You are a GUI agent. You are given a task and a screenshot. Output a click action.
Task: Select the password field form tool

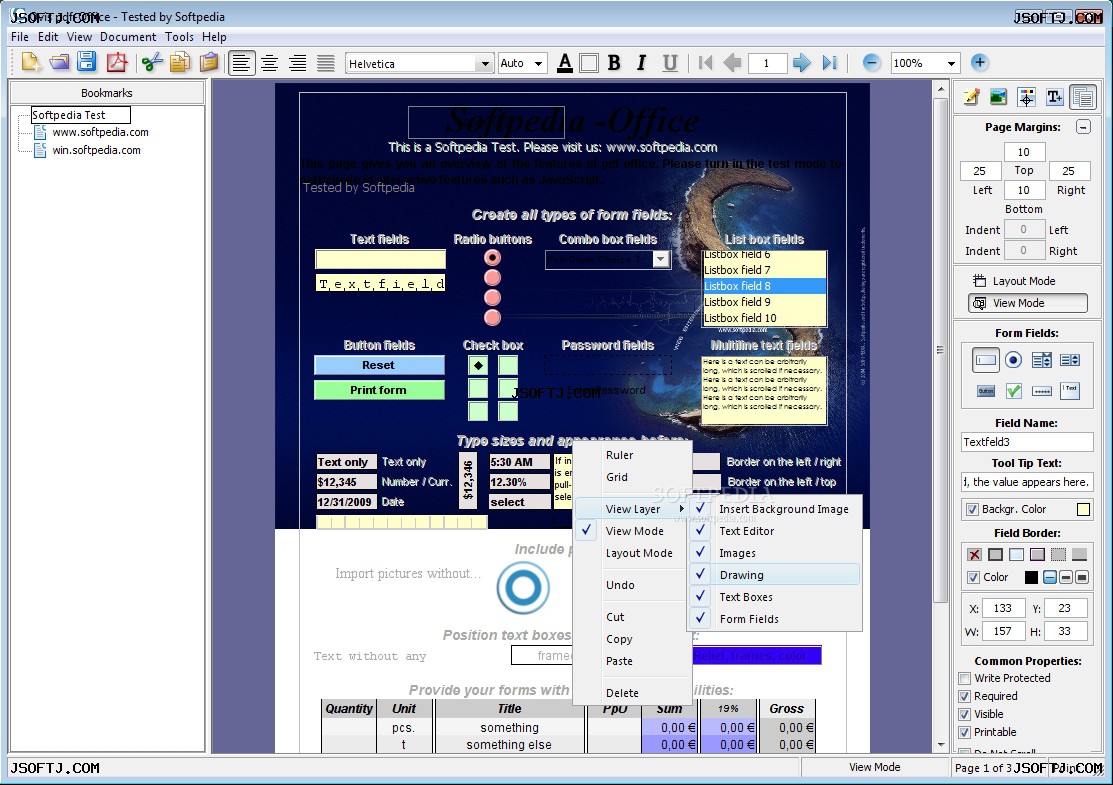click(x=1042, y=391)
